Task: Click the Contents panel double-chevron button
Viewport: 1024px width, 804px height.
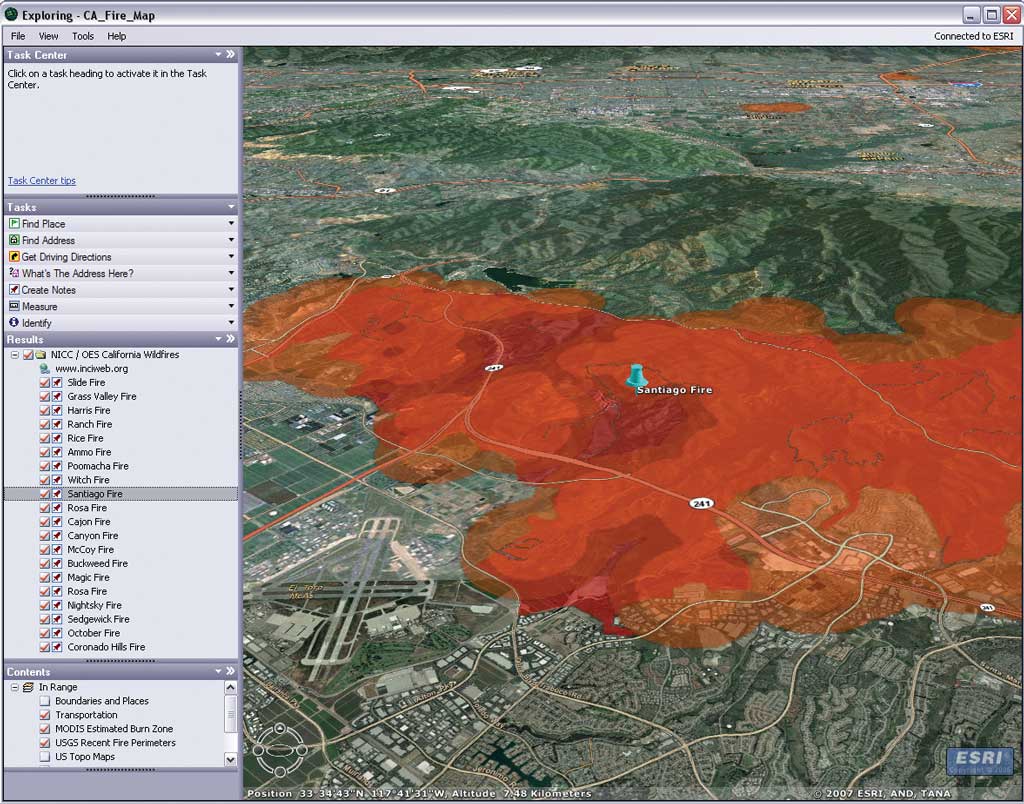Action: click(x=230, y=671)
